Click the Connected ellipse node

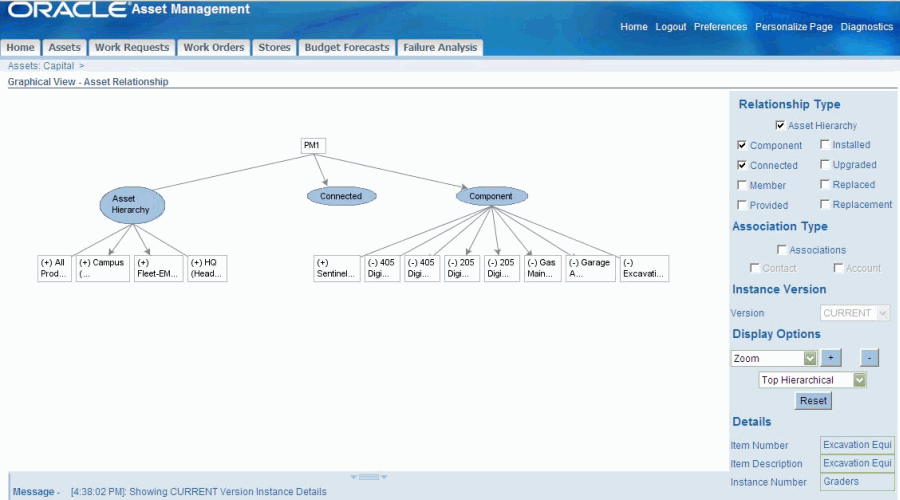[x=342, y=196]
